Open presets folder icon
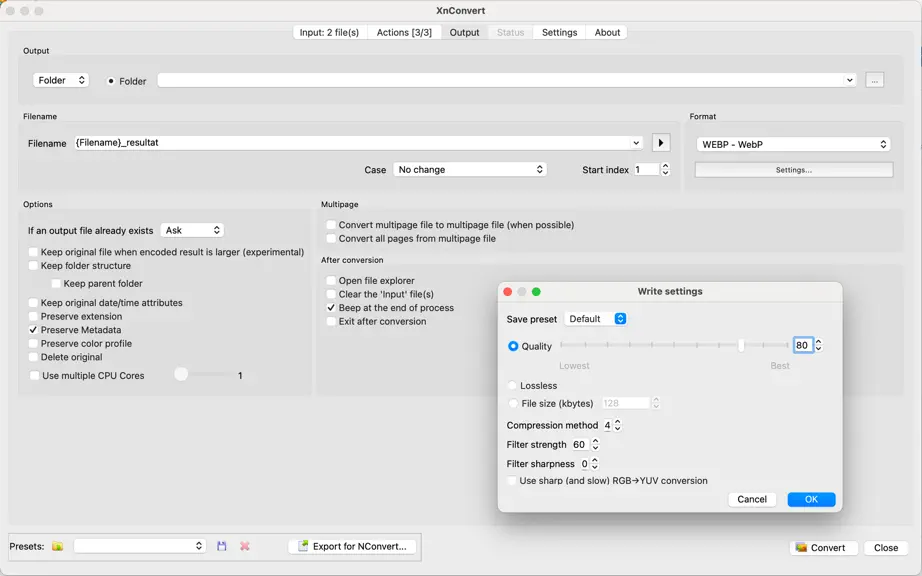The image size is (922, 576). click(x=57, y=546)
